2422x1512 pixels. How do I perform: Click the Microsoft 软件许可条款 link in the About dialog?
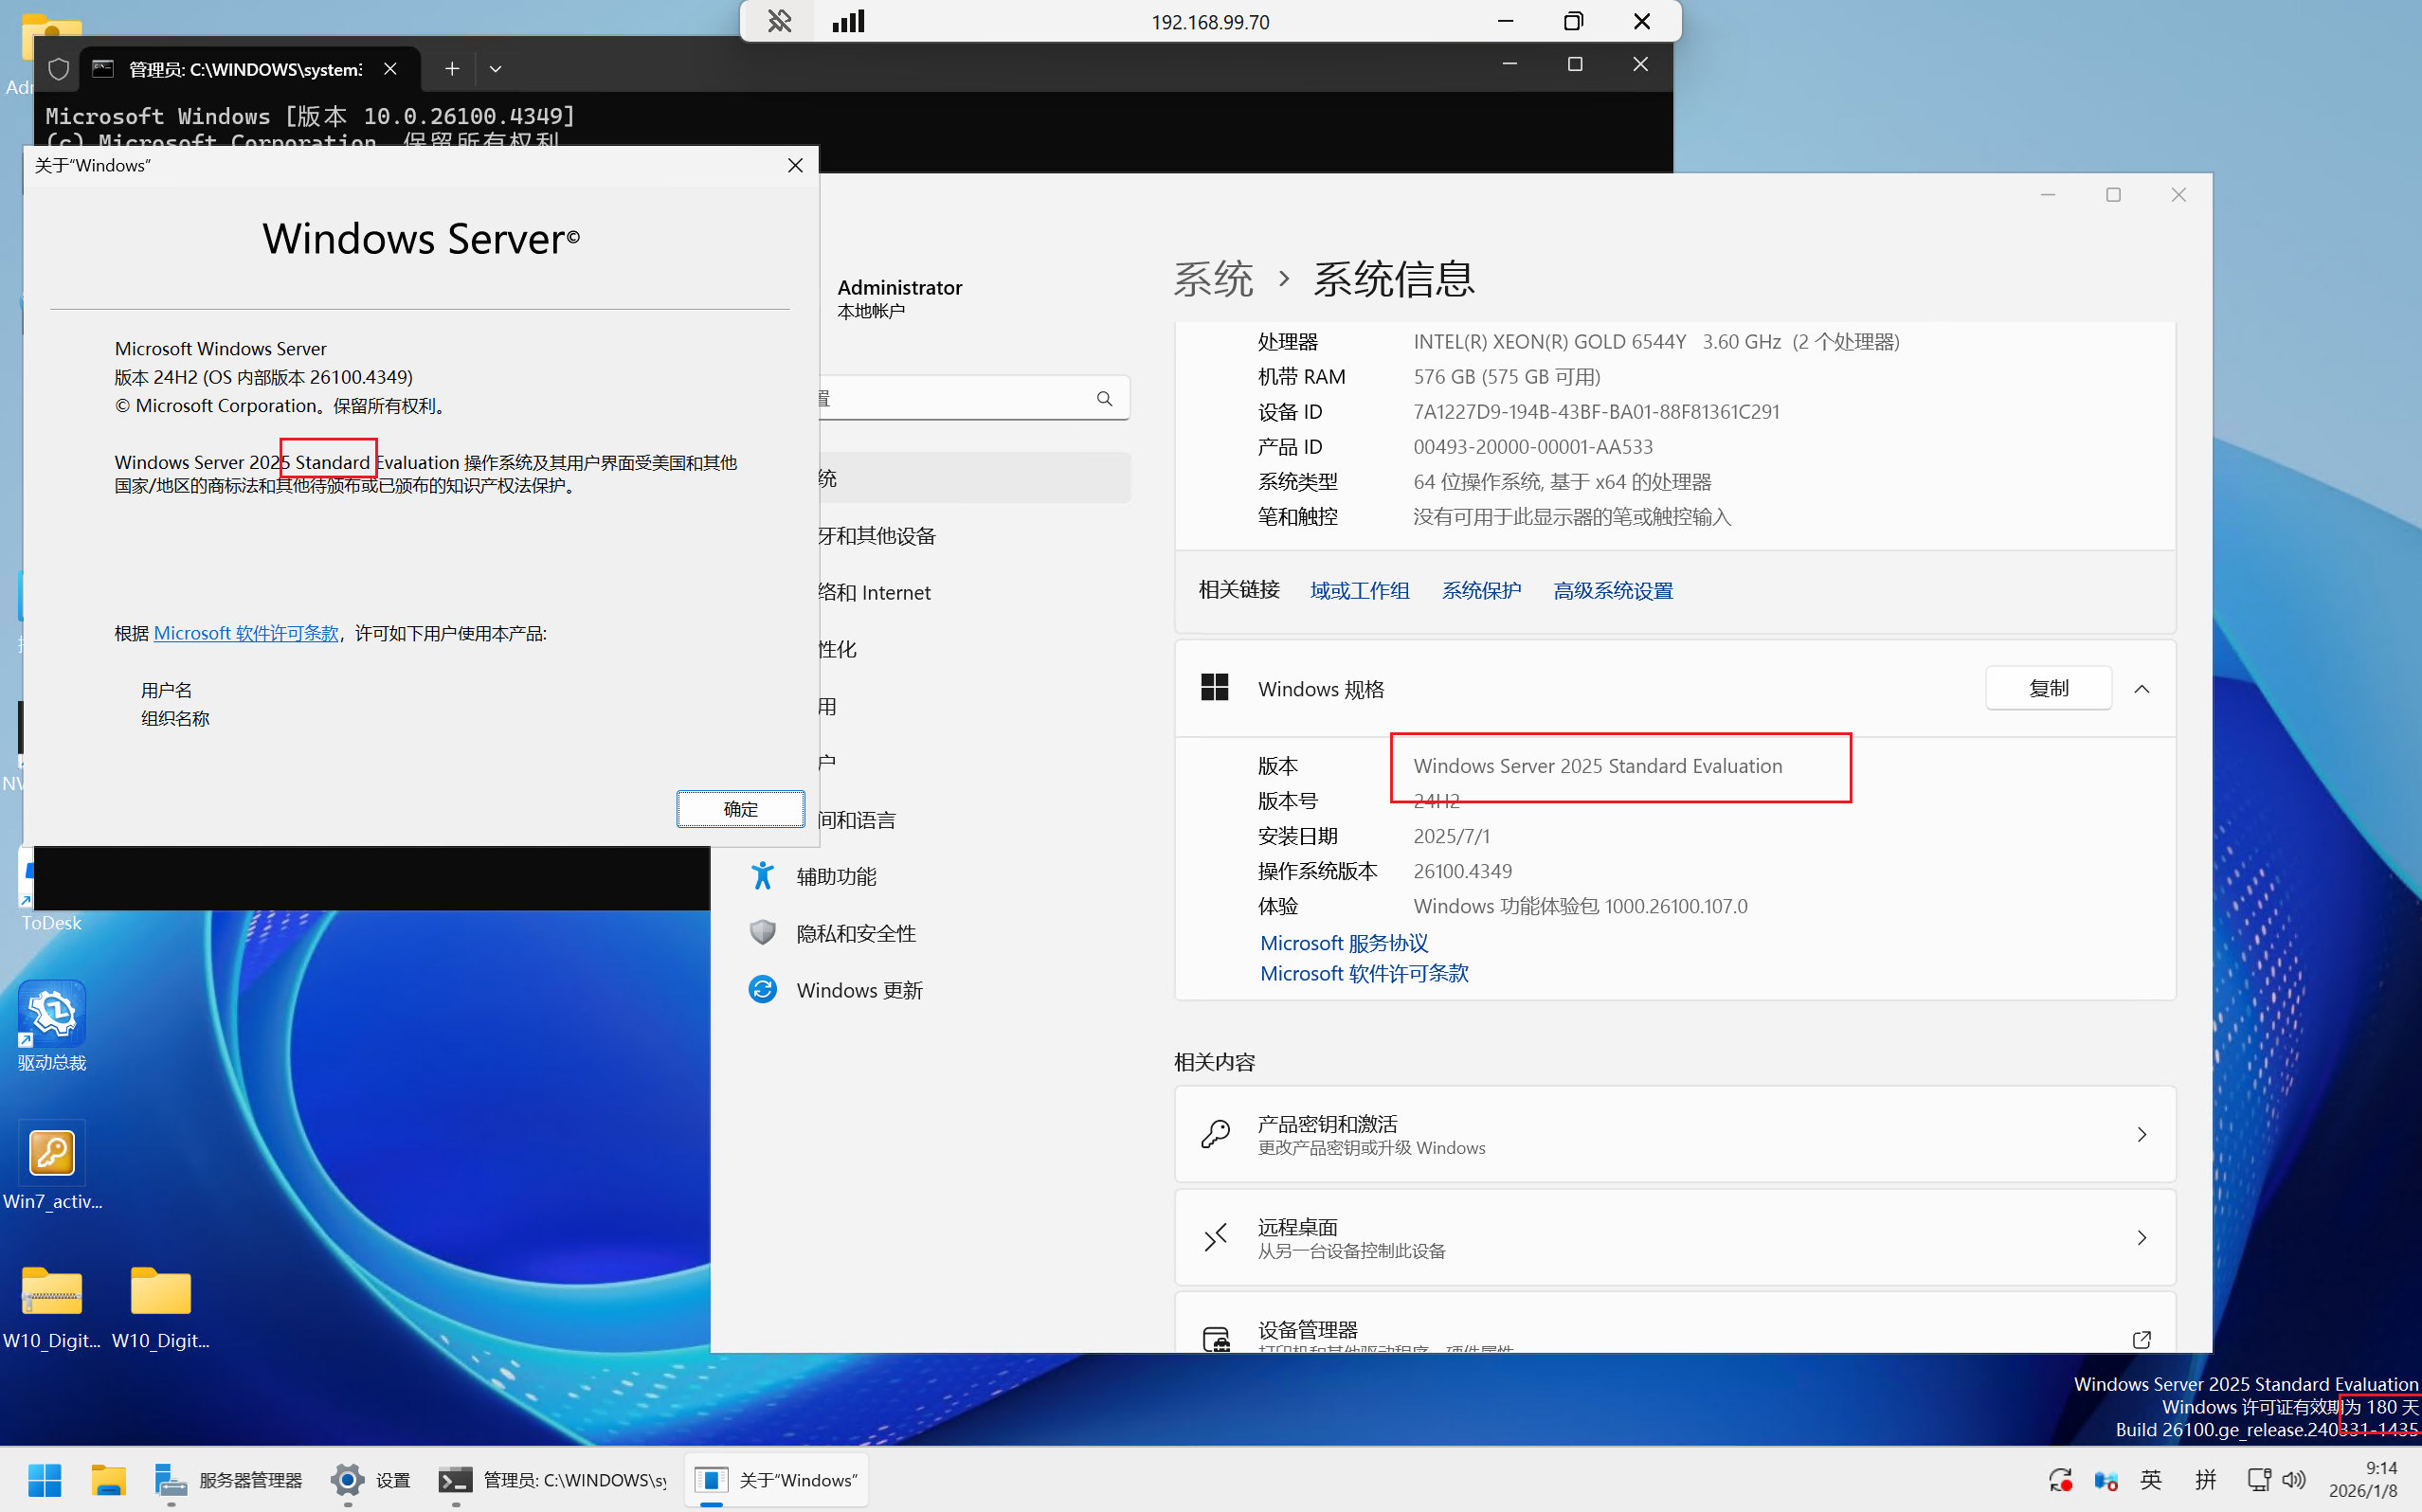246,633
